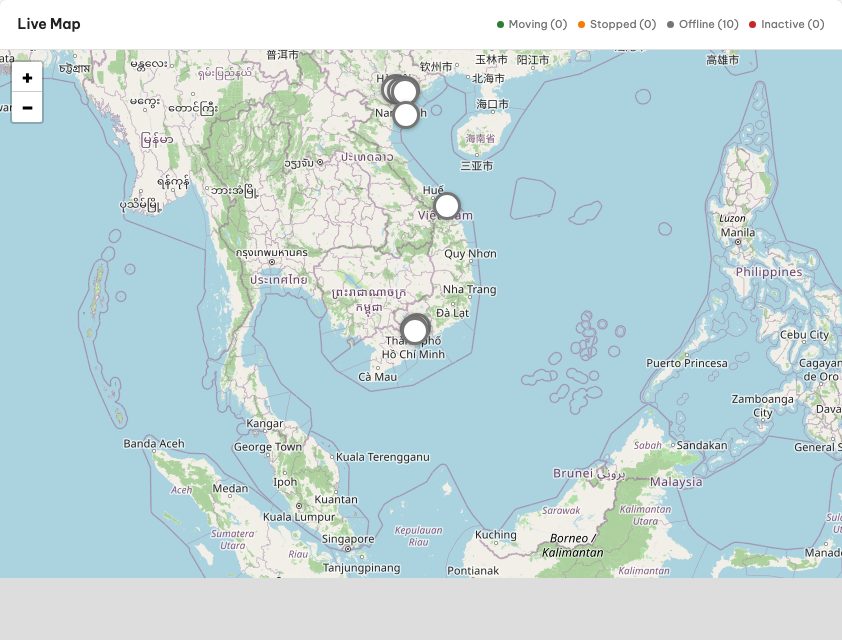This screenshot has height=640, width=842.
Task: Click the Cà Mau map label
Action: pos(378,377)
